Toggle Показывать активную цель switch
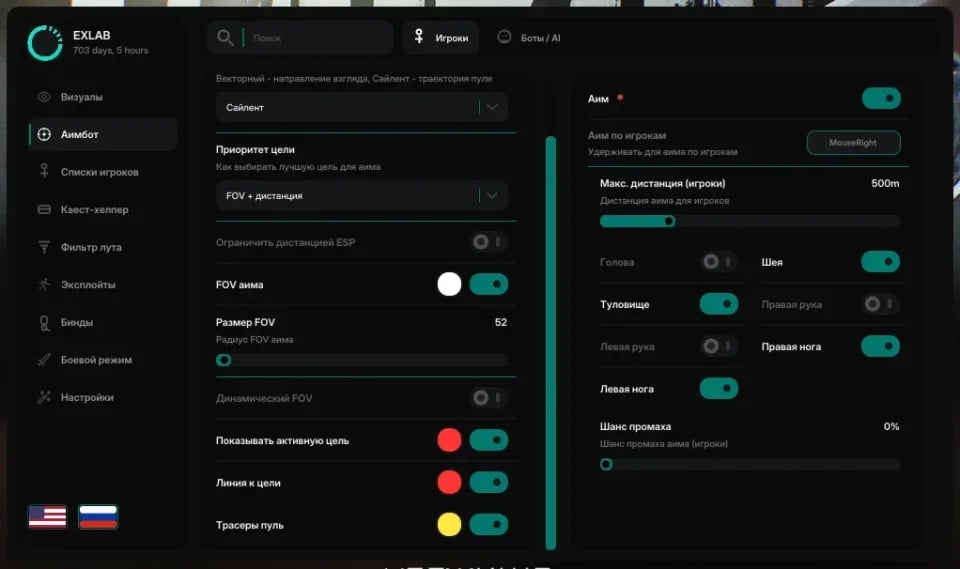The width and height of the screenshot is (960, 569). click(489, 440)
